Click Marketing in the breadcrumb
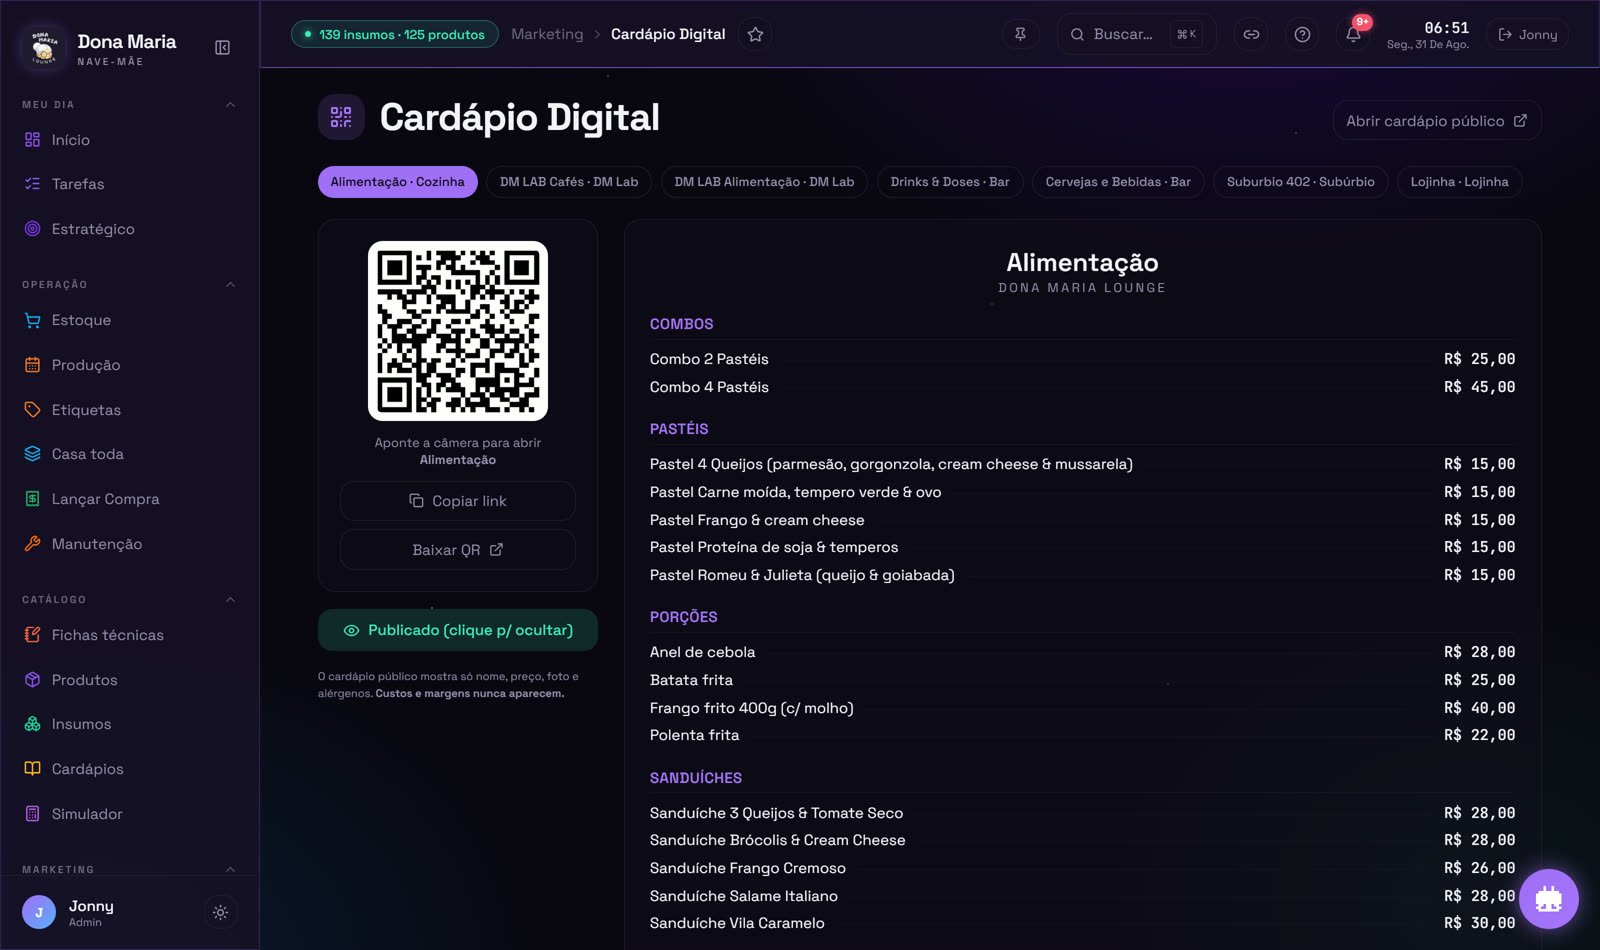Screen dimensions: 1600x950 click(547, 34)
